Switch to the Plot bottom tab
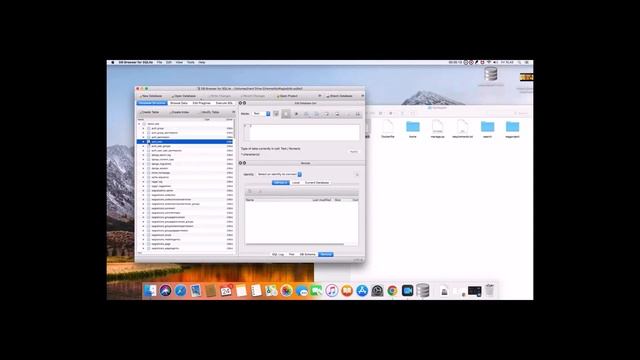640x360 pixels. point(291,254)
